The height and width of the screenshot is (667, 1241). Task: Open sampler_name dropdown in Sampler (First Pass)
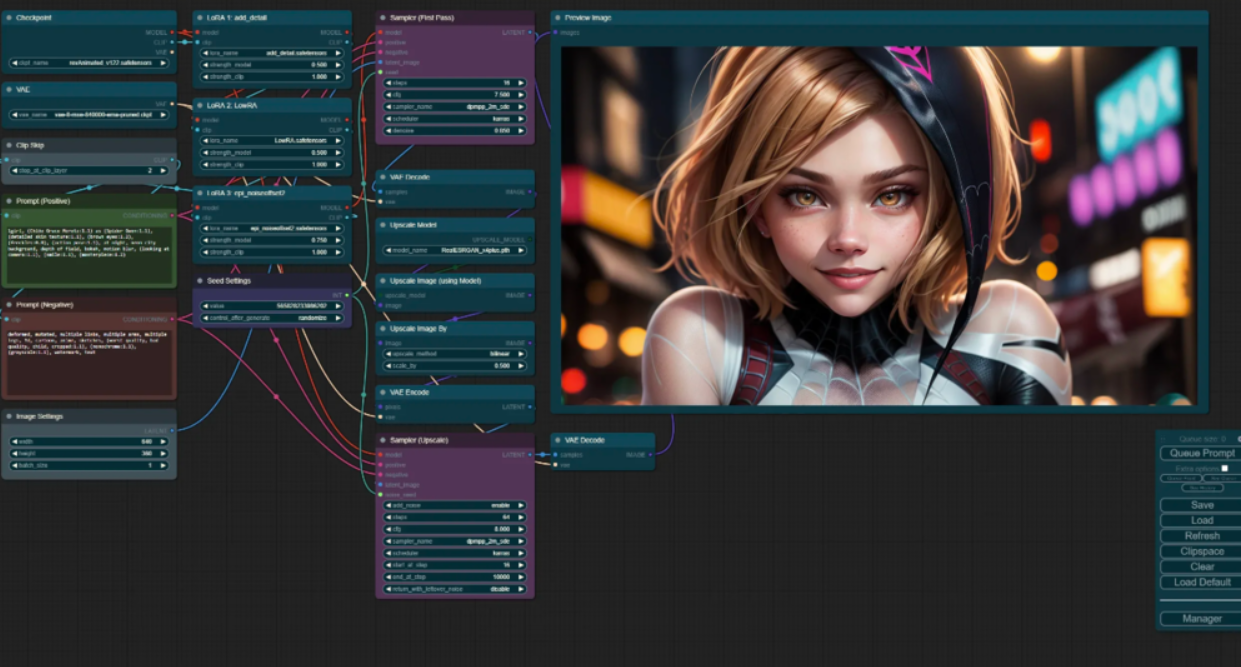click(x=454, y=106)
